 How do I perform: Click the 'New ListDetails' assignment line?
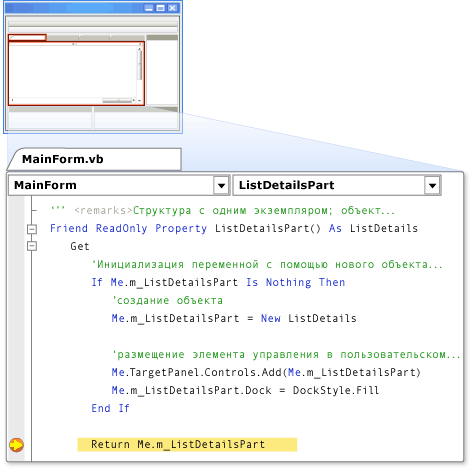(x=234, y=319)
